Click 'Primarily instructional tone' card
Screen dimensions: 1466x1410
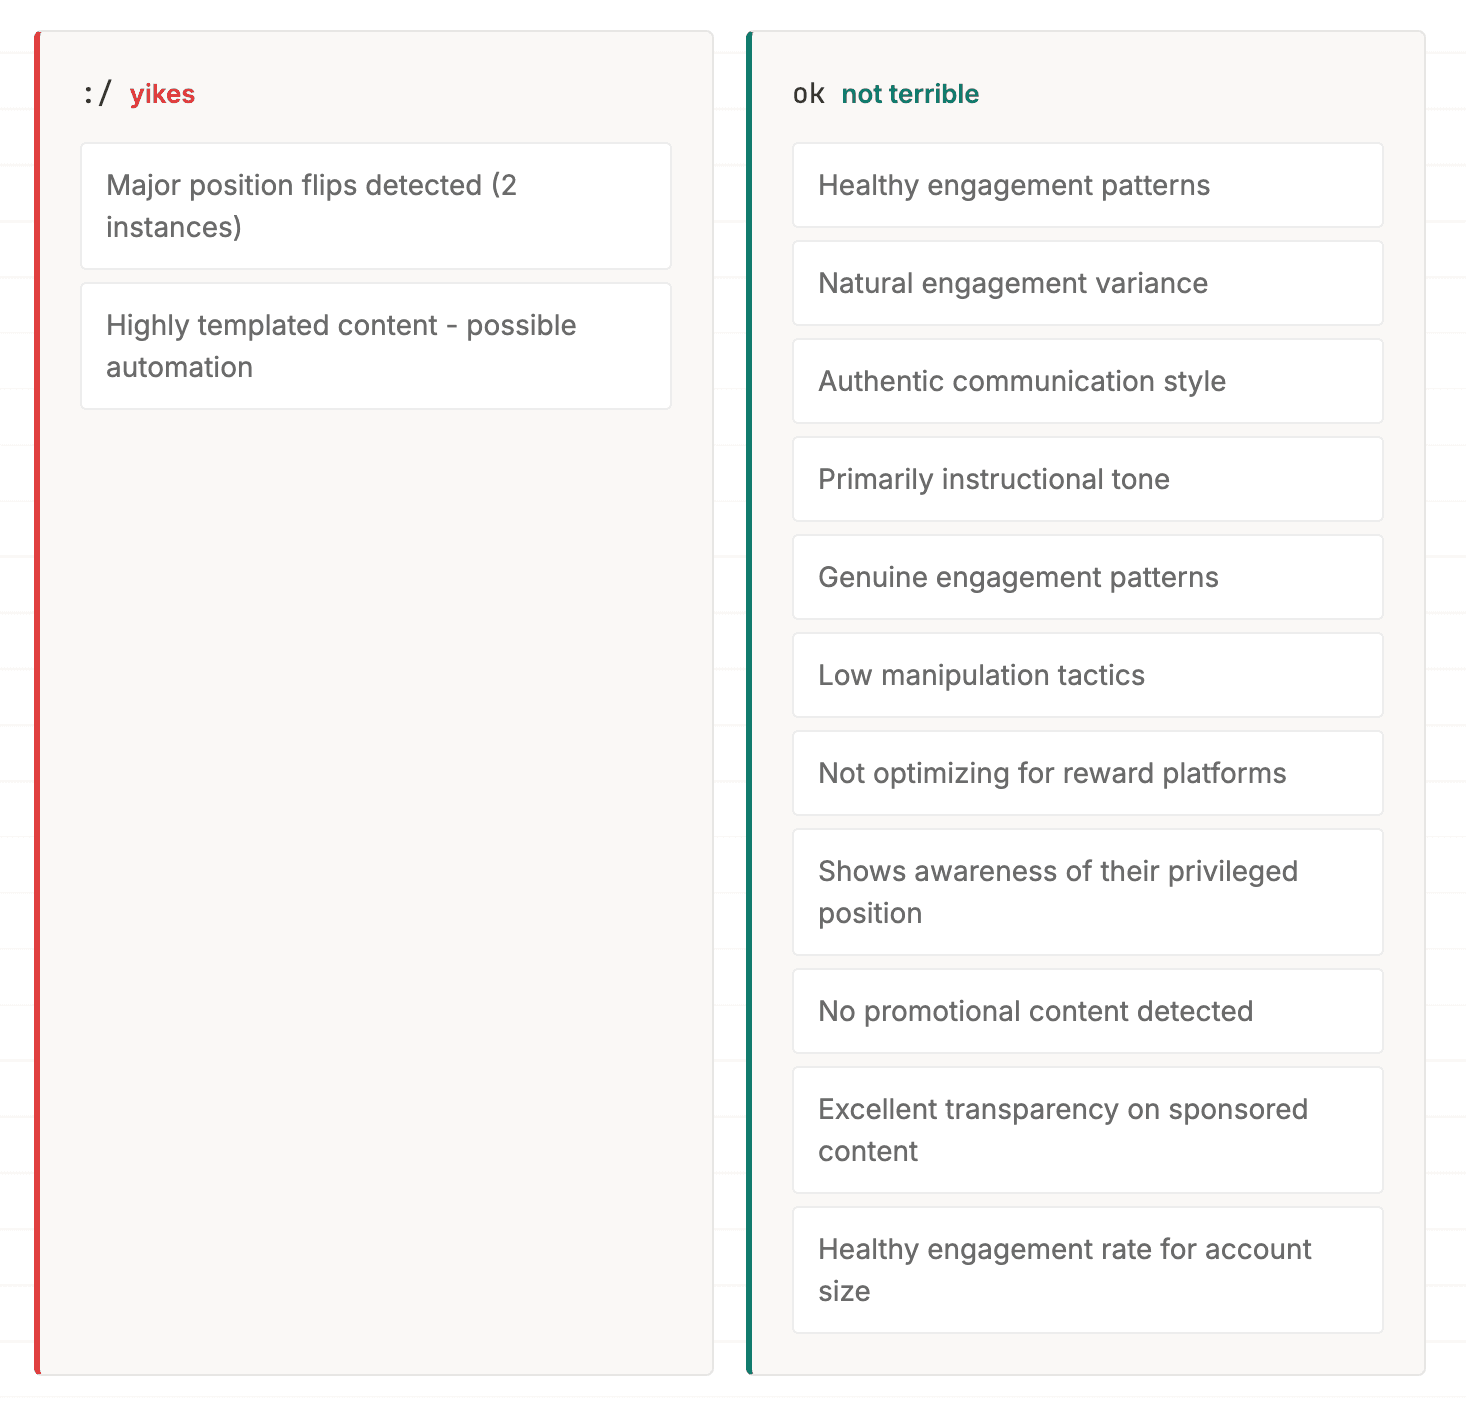pos(1087,479)
